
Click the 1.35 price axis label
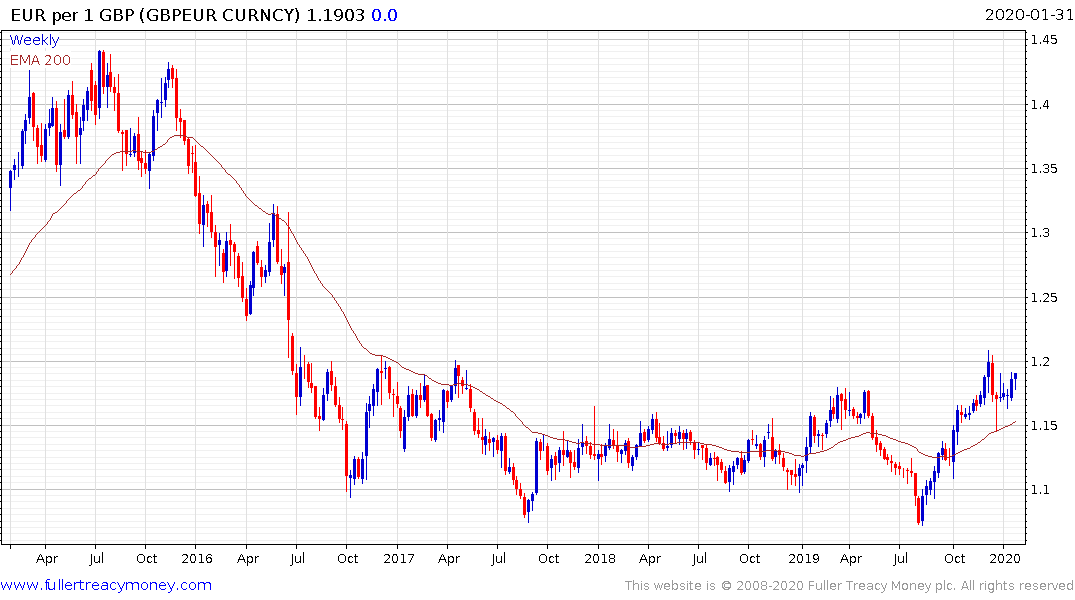(1044, 169)
